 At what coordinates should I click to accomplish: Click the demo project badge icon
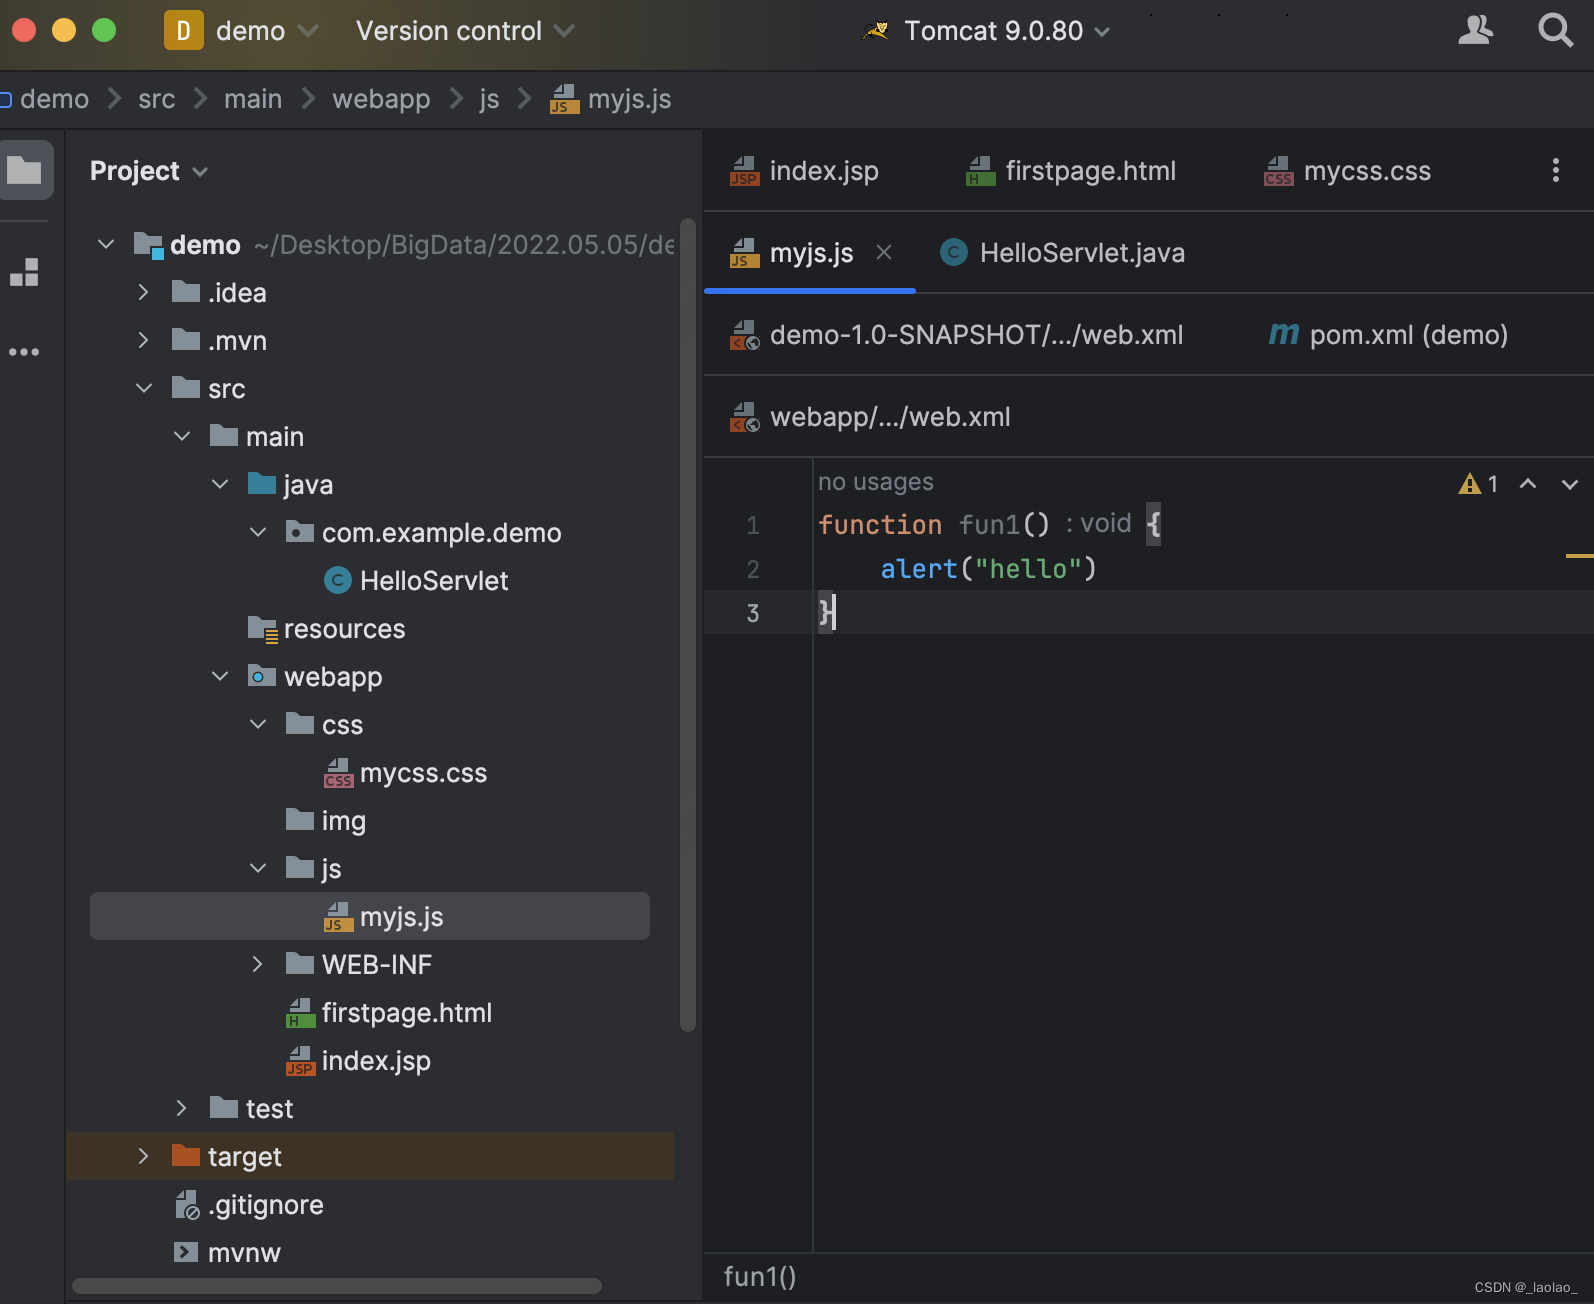coord(184,31)
